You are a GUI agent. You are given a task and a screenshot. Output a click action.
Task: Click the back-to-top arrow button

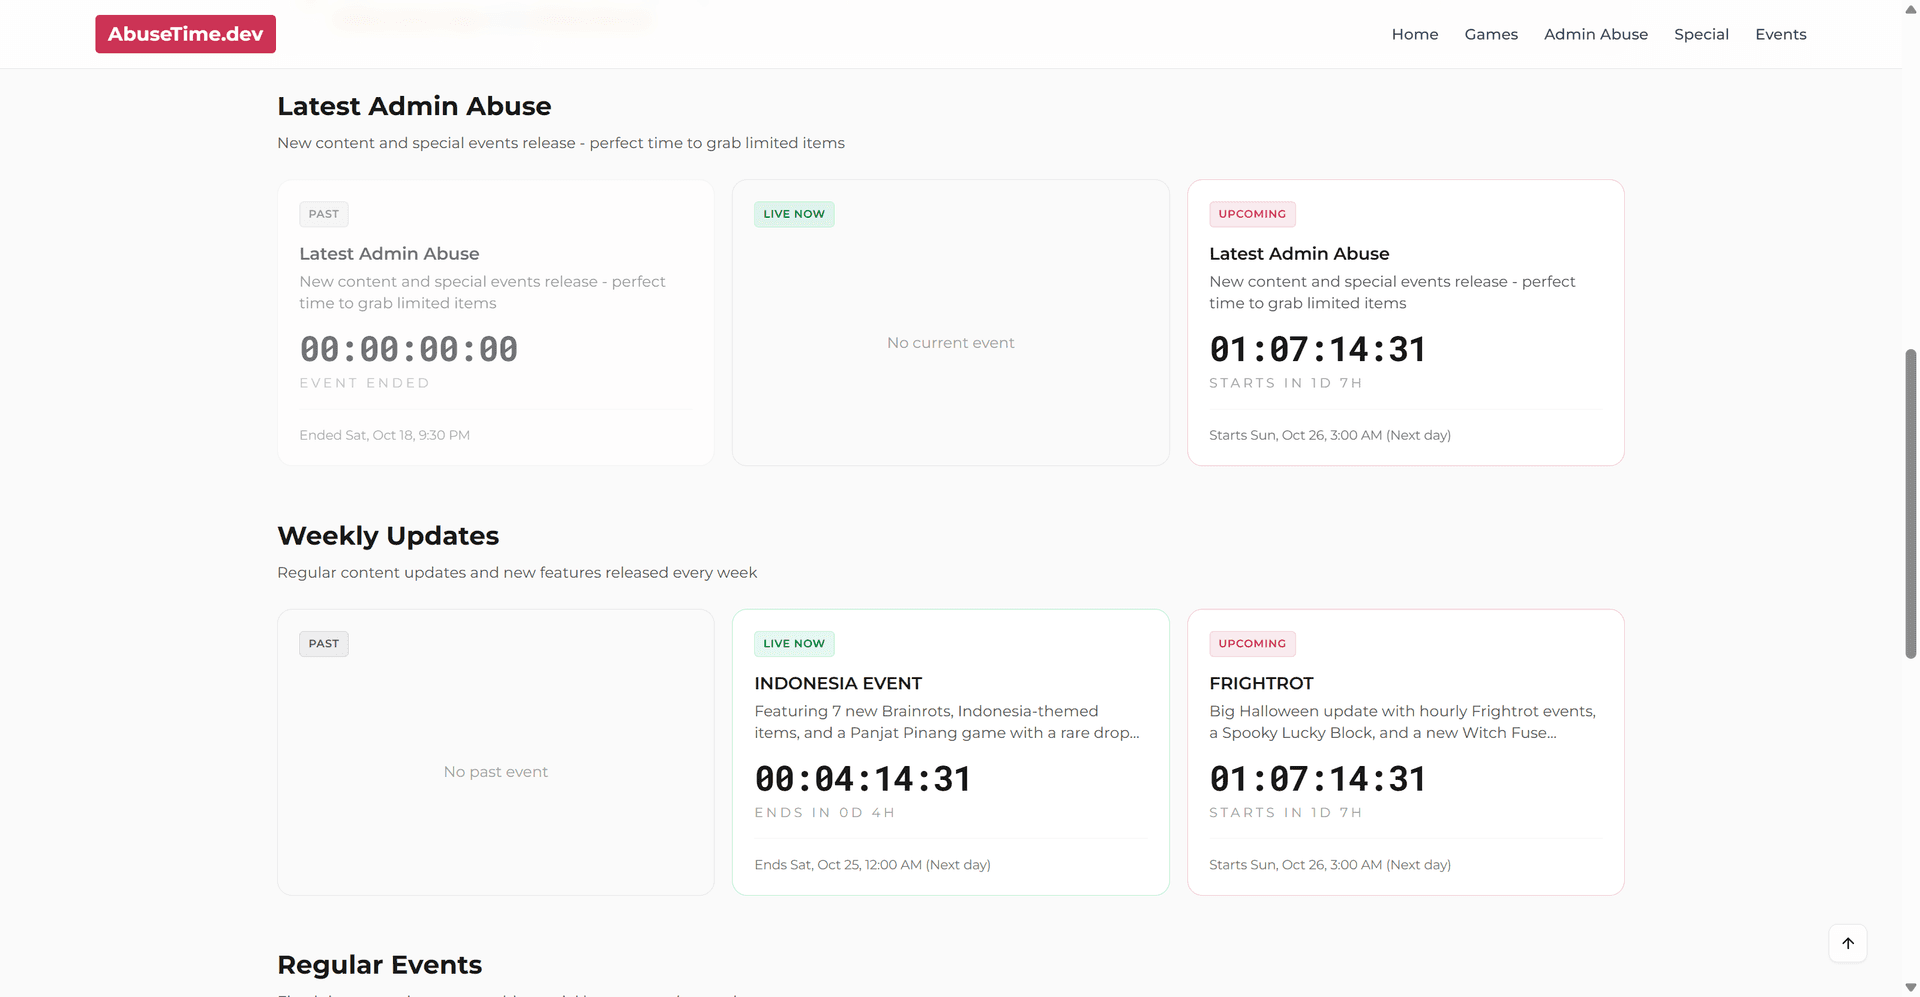click(x=1848, y=943)
